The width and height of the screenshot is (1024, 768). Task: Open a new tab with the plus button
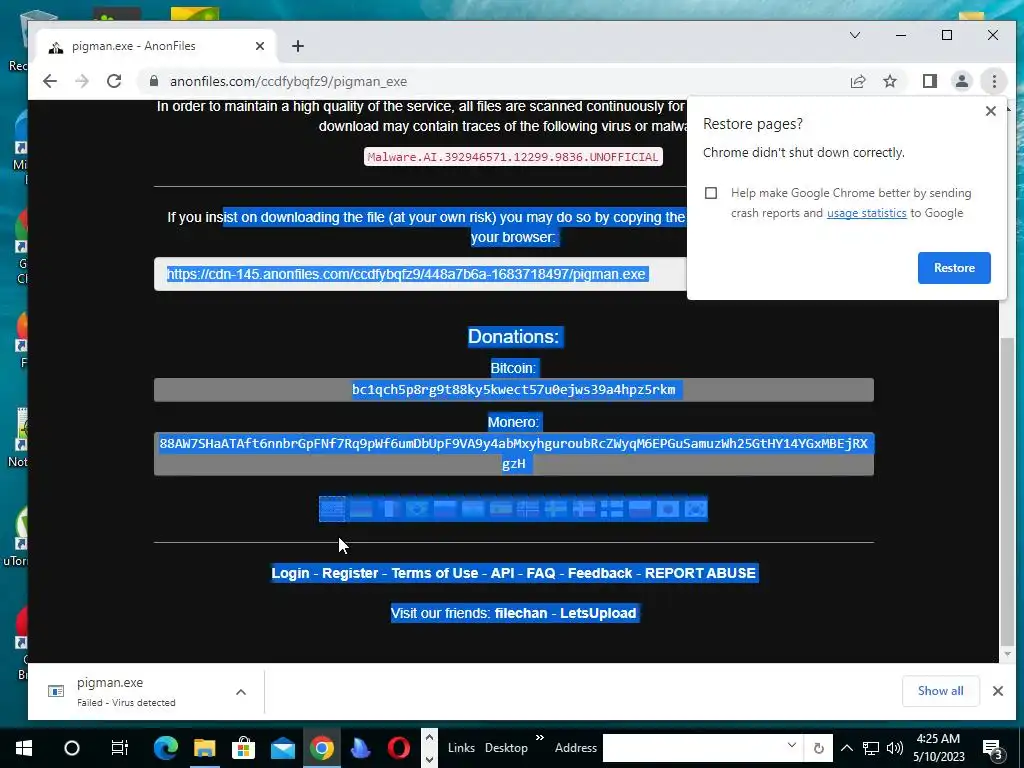[x=298, y=46]
